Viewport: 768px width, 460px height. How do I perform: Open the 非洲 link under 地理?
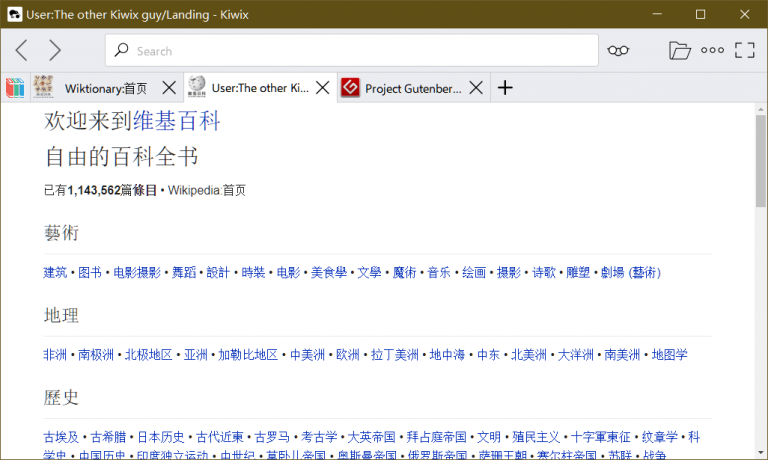(x=55, y=355)
